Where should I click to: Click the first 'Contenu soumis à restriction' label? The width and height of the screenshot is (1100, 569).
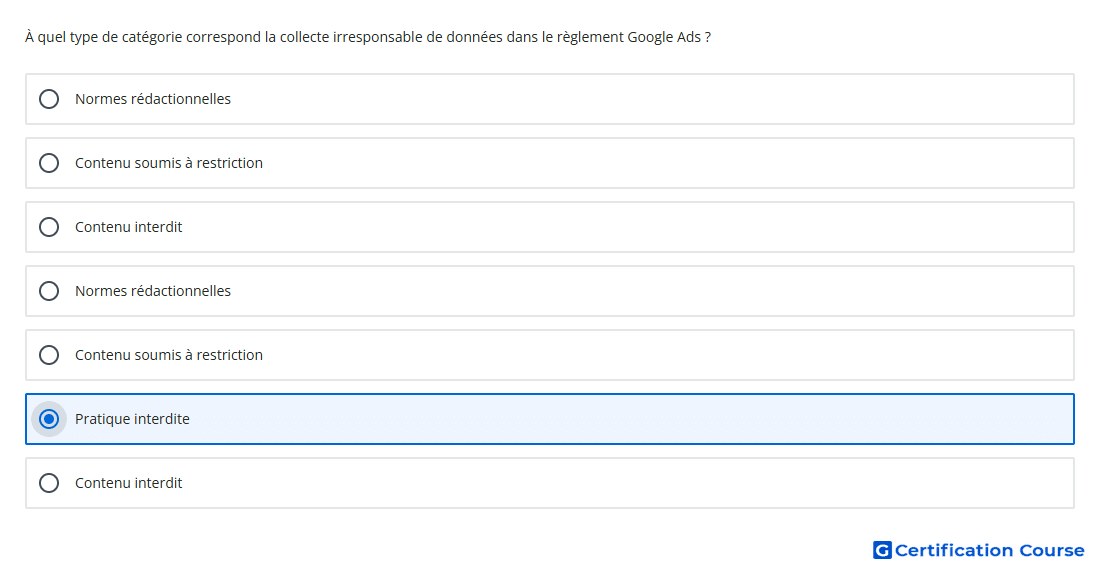[169, 163]
